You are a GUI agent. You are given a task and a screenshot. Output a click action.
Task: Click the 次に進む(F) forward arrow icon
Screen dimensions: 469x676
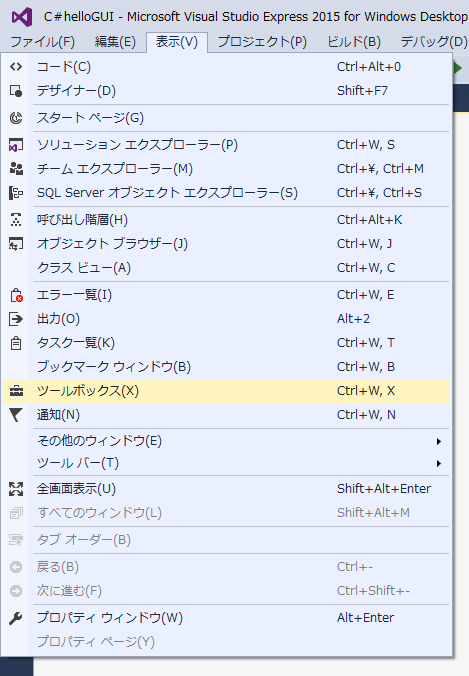pos(16,591)
